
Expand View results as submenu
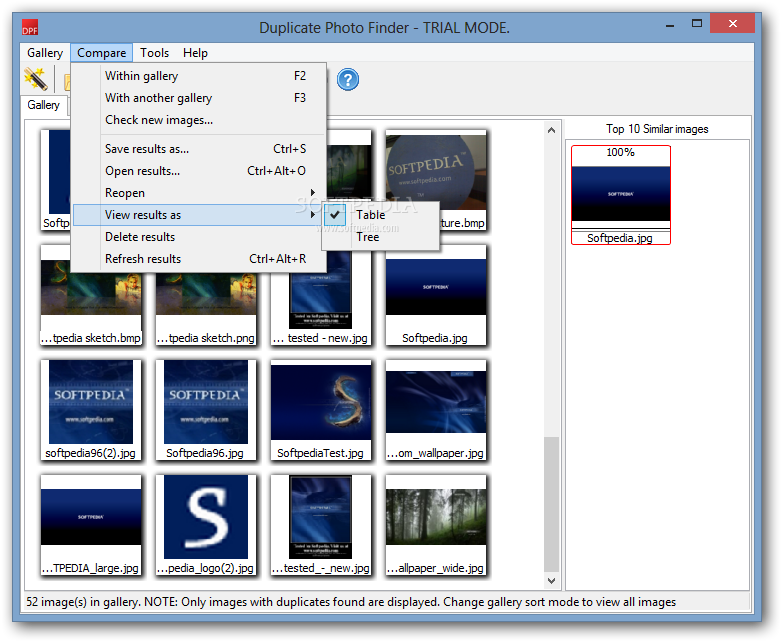tap(198, 215)
